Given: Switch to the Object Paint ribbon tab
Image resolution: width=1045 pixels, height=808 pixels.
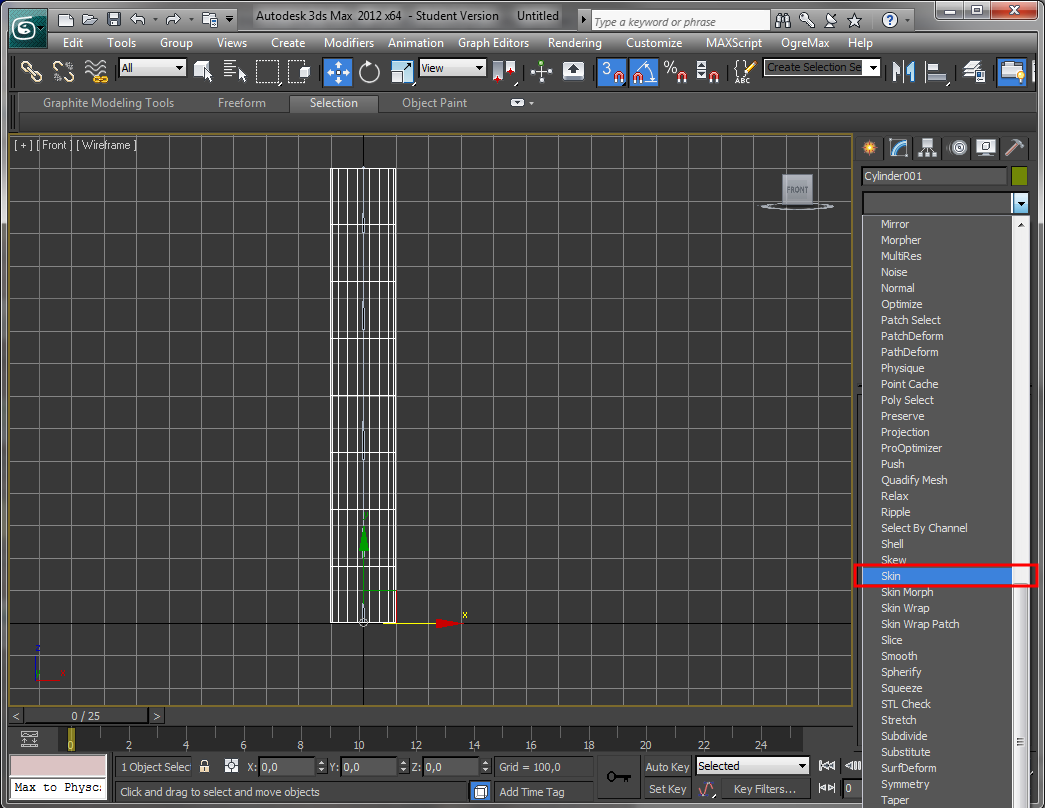Looking at the screenshot, I should pos(434,103).
